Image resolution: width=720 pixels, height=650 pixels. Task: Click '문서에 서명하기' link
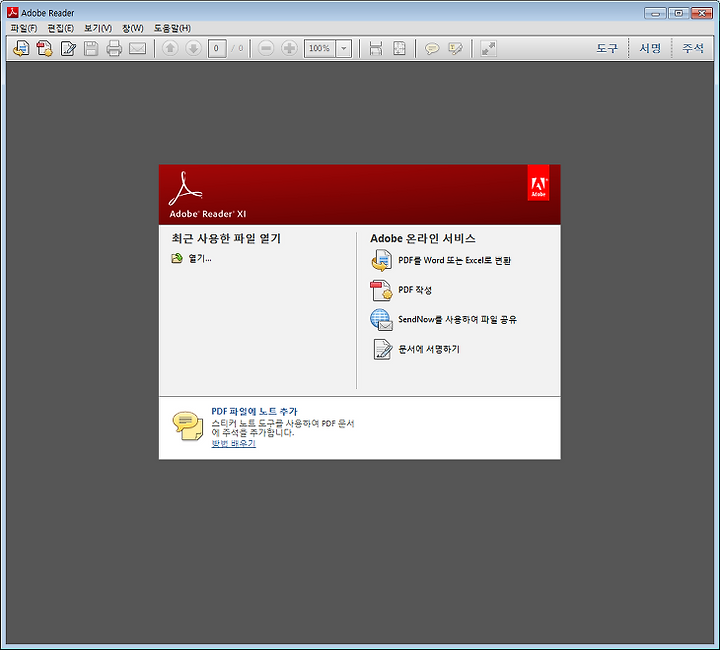coord(428,349)
